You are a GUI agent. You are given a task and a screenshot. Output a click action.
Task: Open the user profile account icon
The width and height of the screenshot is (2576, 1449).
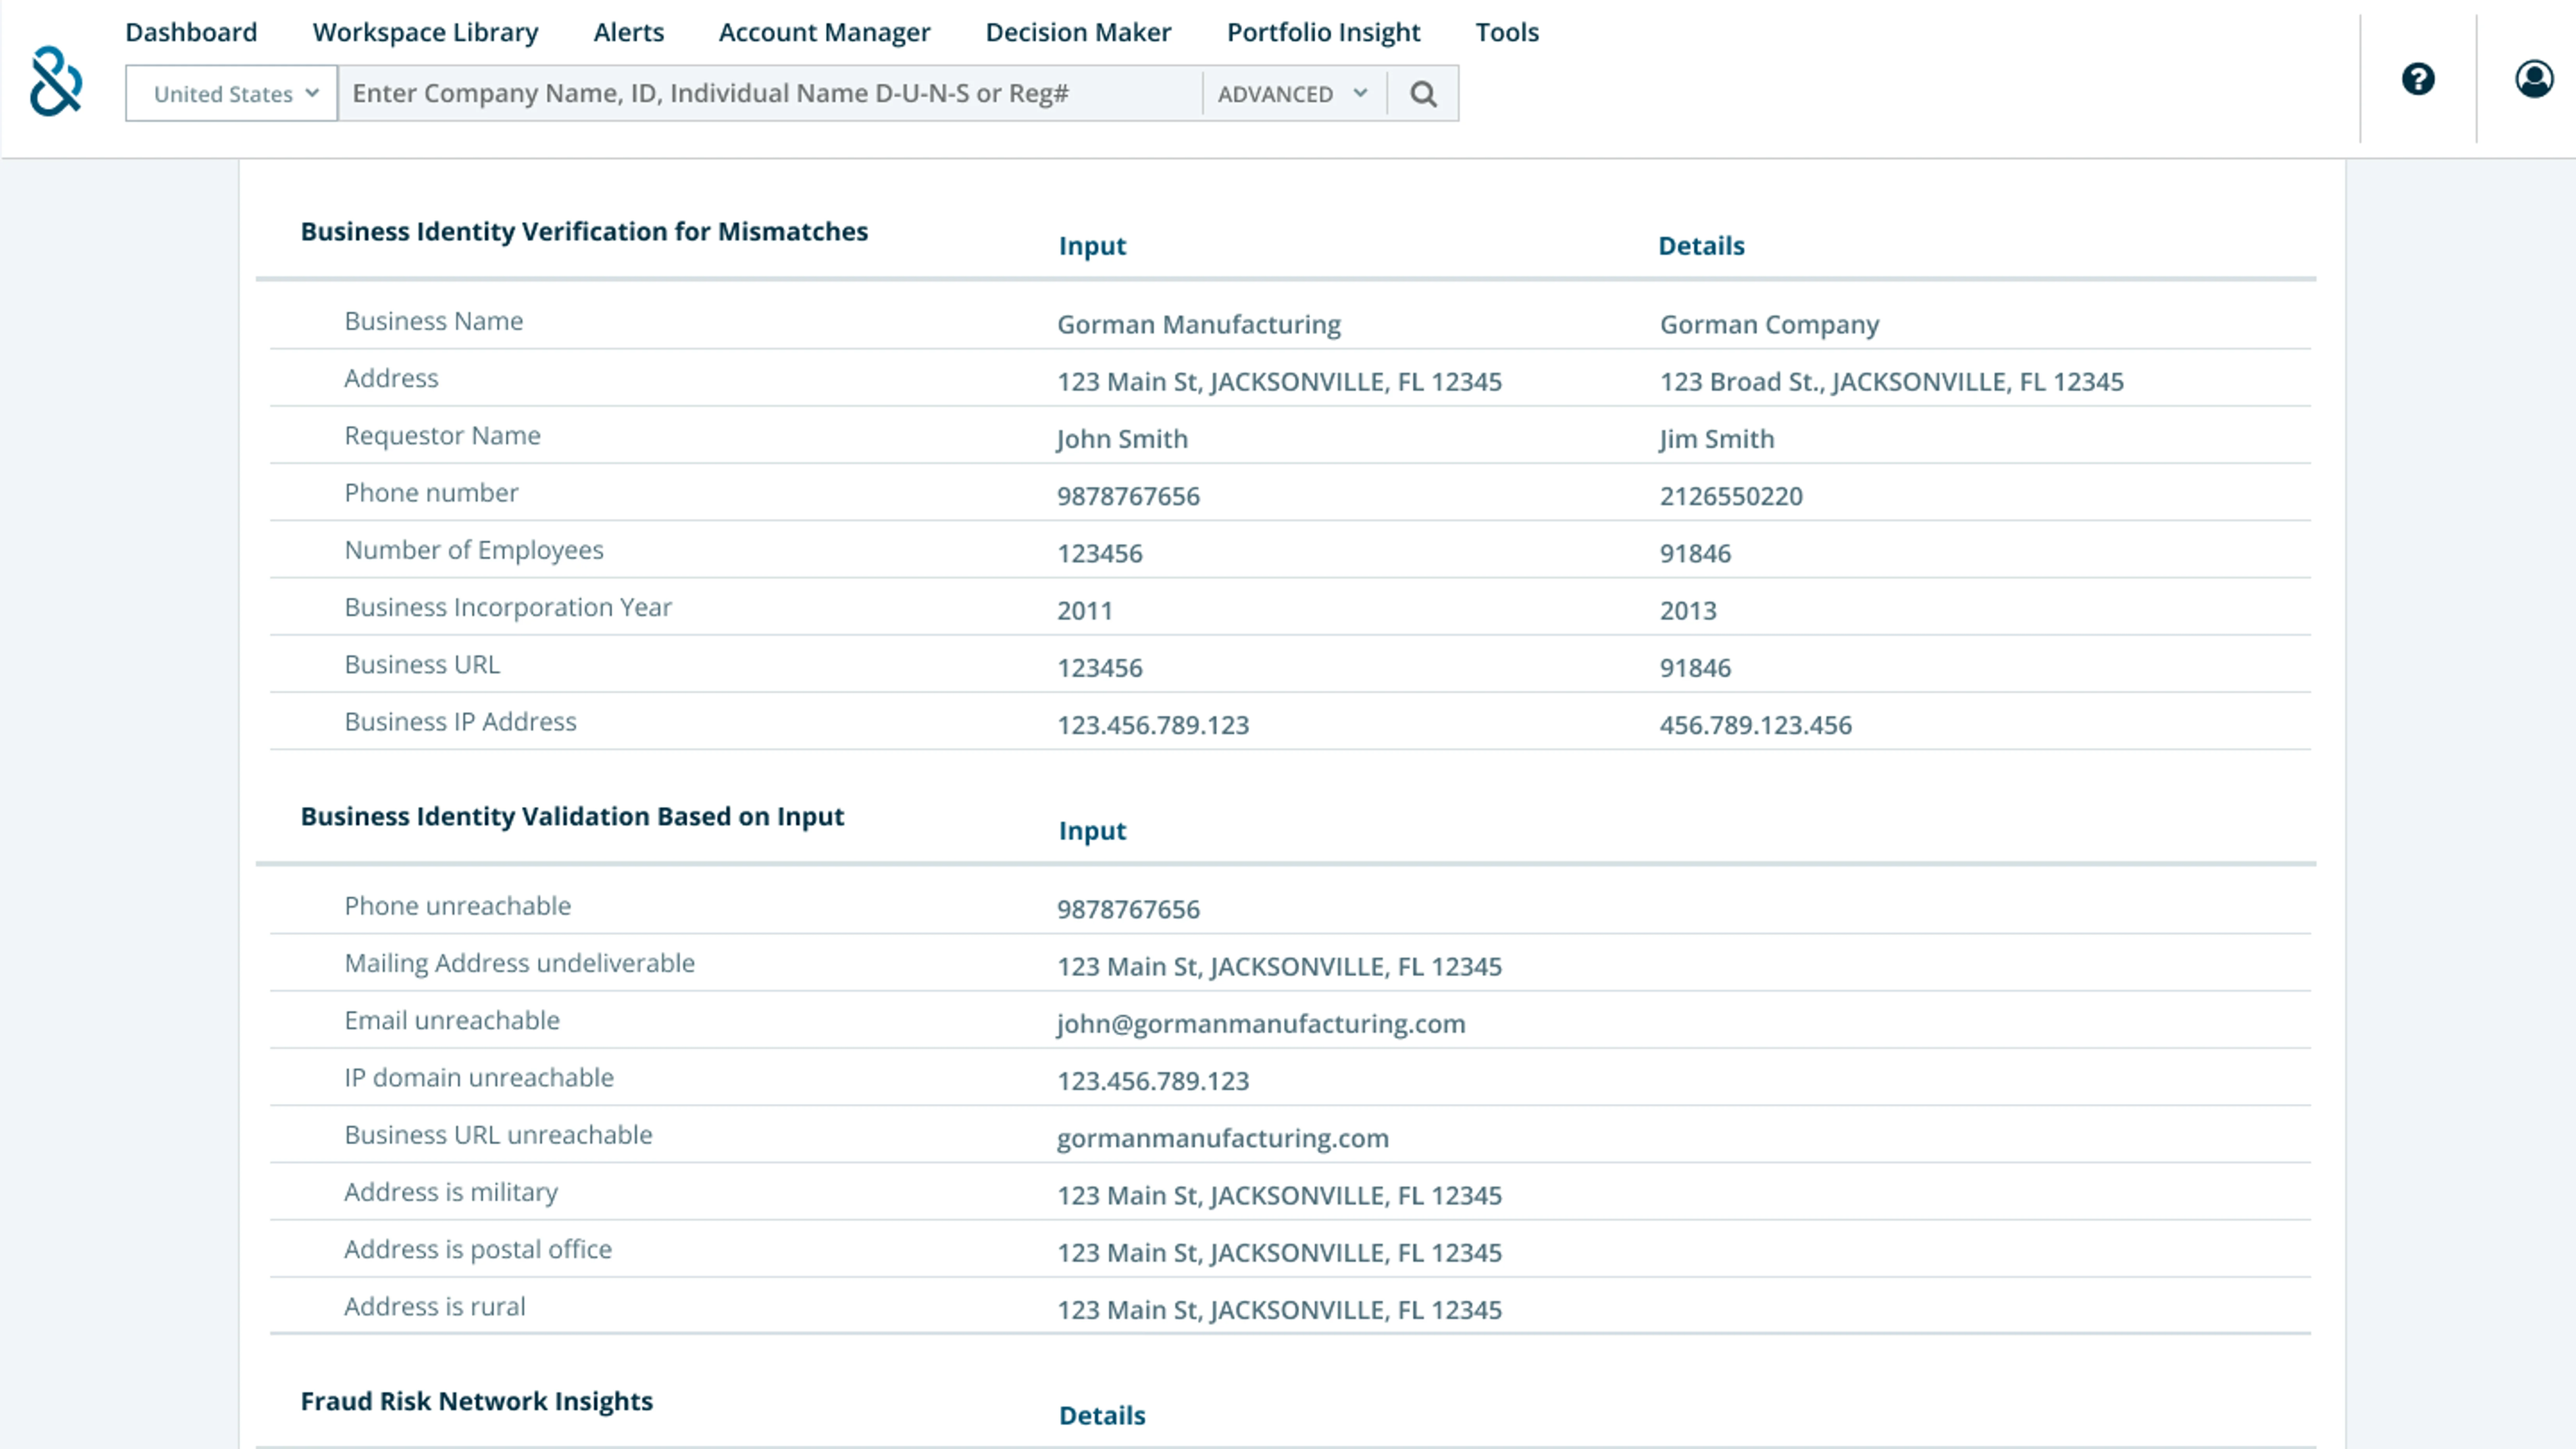tap(2533, 79)
